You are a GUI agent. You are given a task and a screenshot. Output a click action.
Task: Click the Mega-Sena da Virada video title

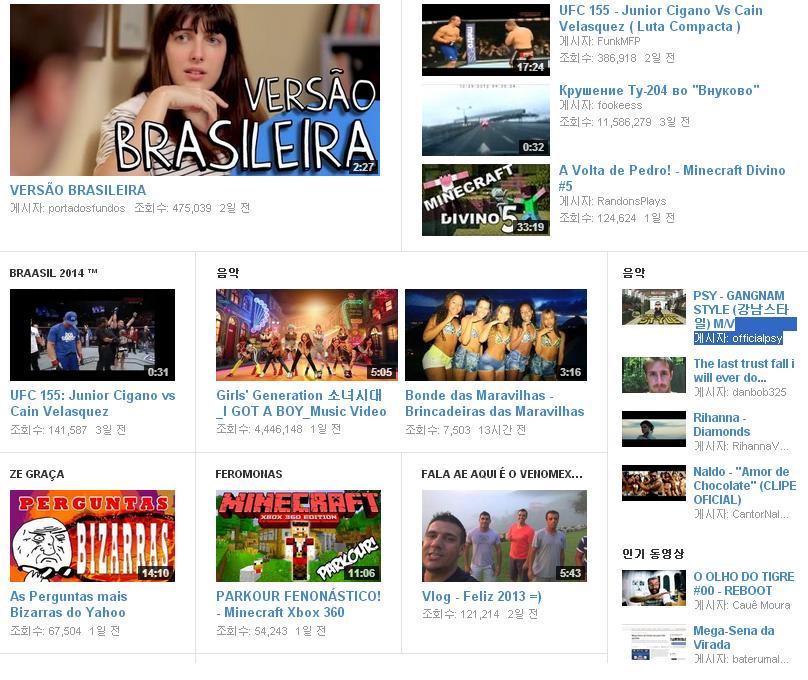tap(733, 637)
